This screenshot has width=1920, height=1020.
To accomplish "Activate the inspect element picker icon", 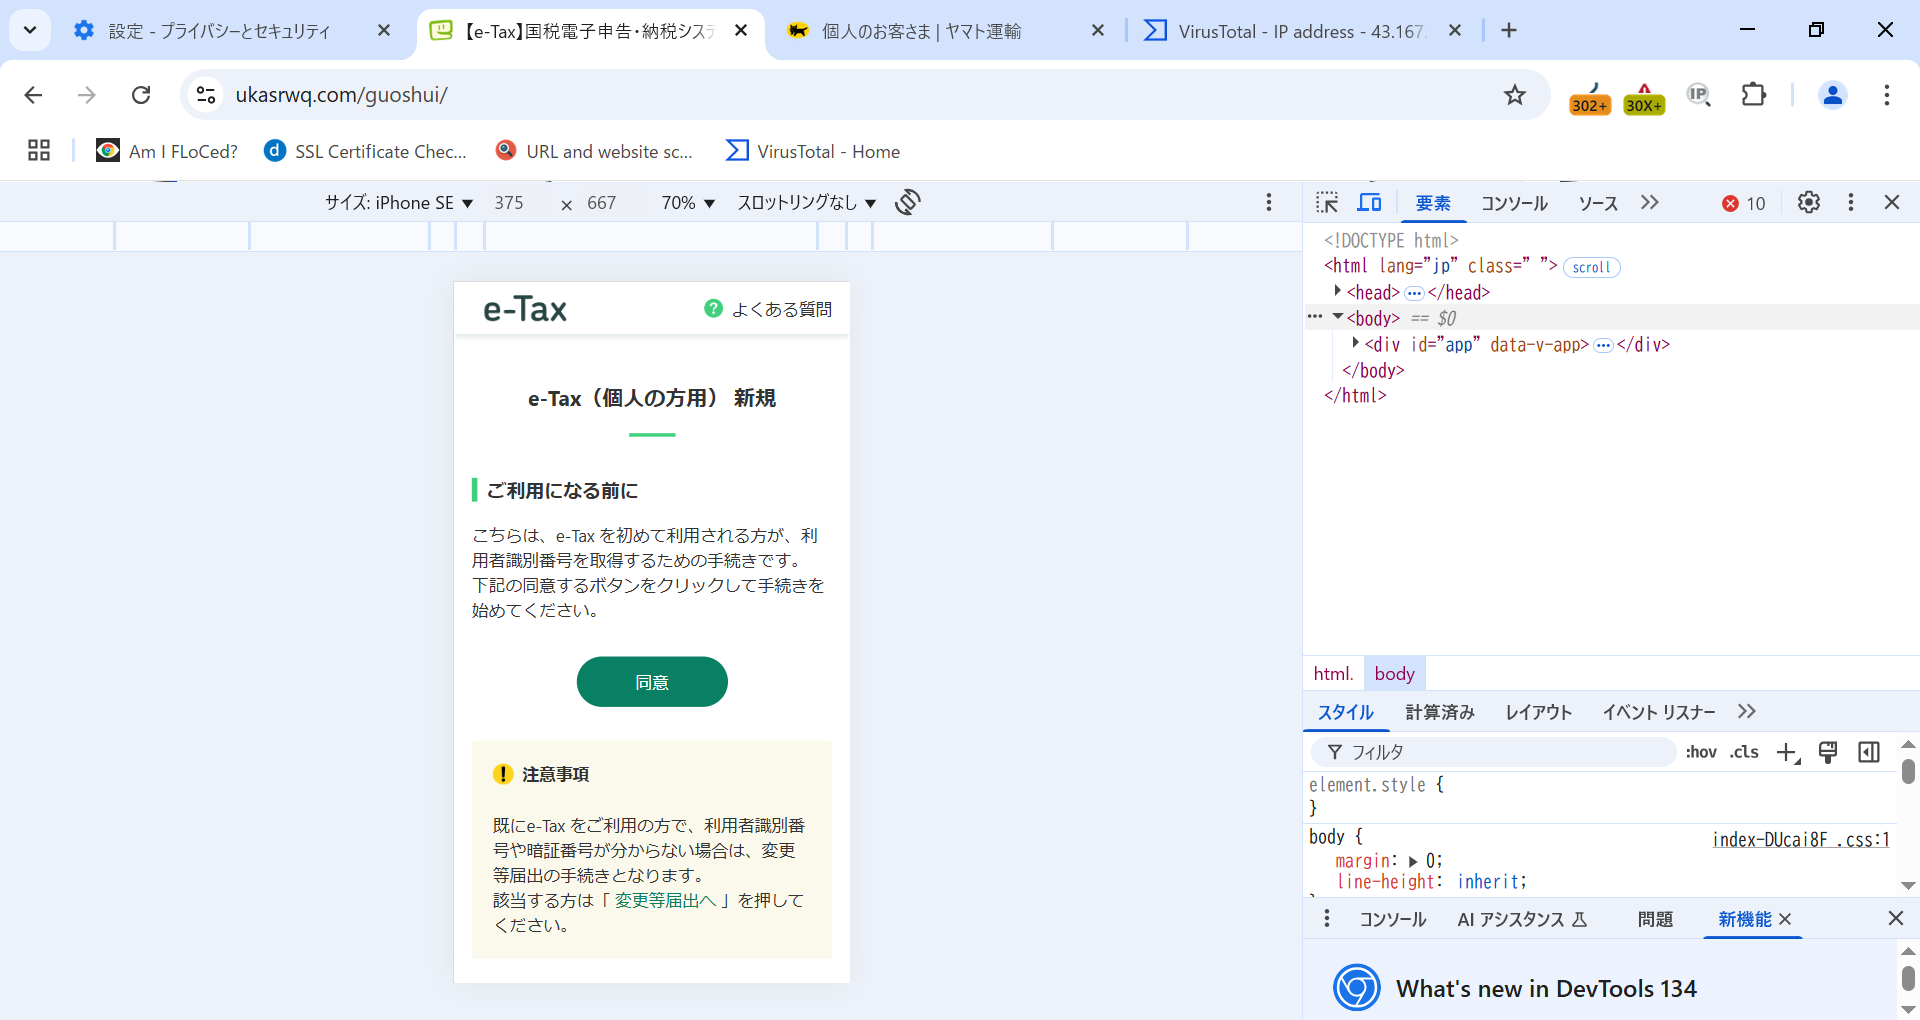I will click(1327, 202).
